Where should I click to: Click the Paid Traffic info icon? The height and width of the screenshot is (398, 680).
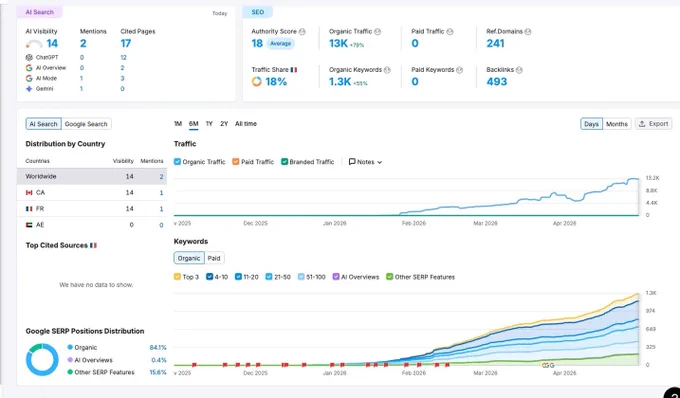tap(450, 32)
